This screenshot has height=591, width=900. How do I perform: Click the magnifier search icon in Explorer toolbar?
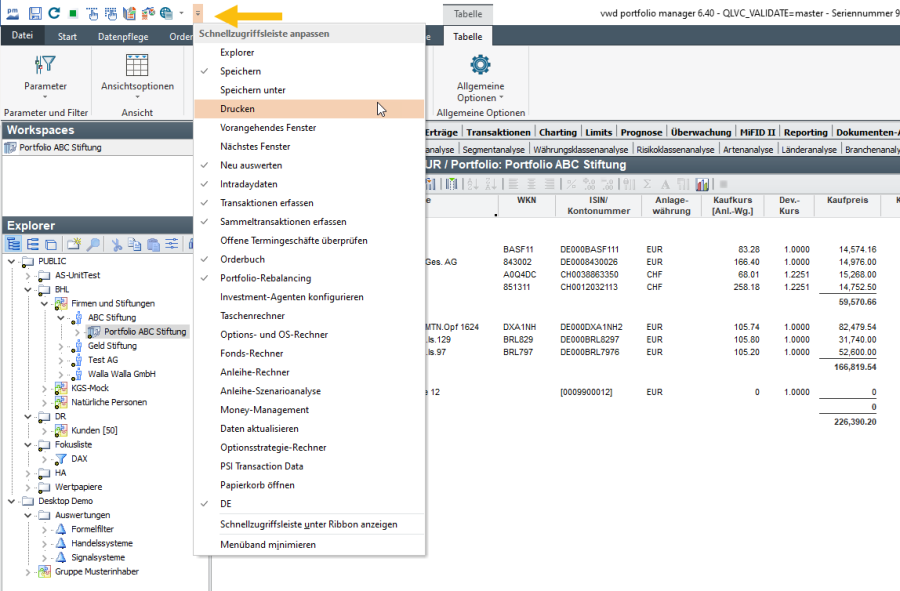(x=92, y=244)
